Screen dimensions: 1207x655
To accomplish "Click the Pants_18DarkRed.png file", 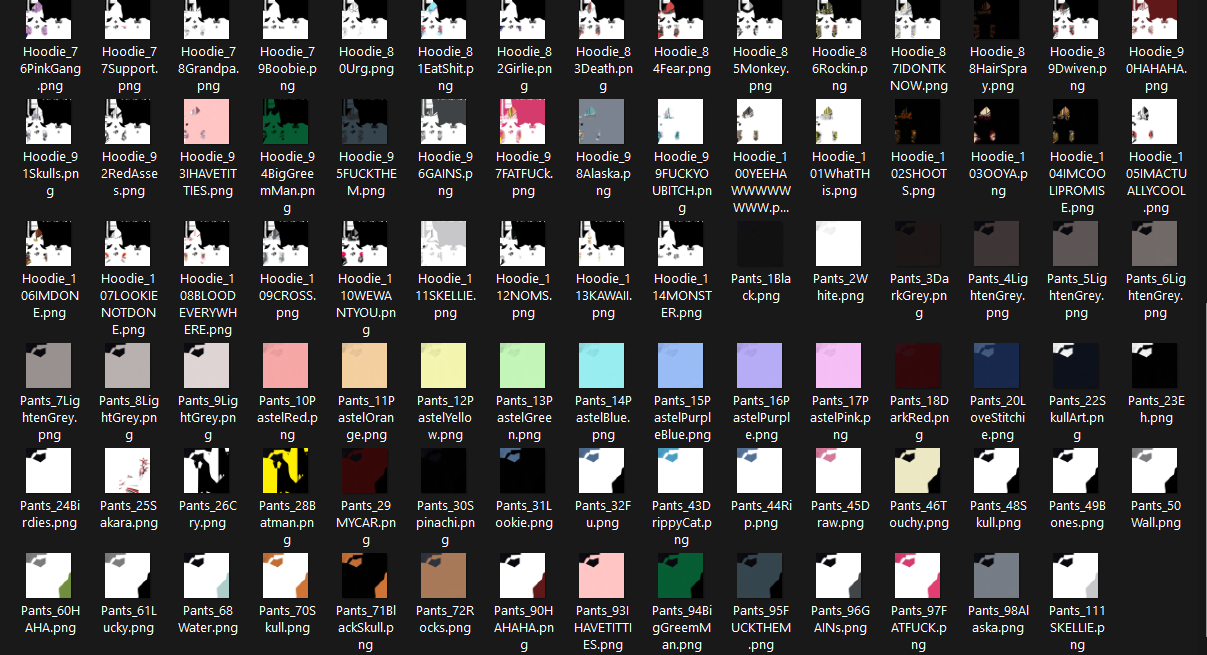I will (917, 392).
